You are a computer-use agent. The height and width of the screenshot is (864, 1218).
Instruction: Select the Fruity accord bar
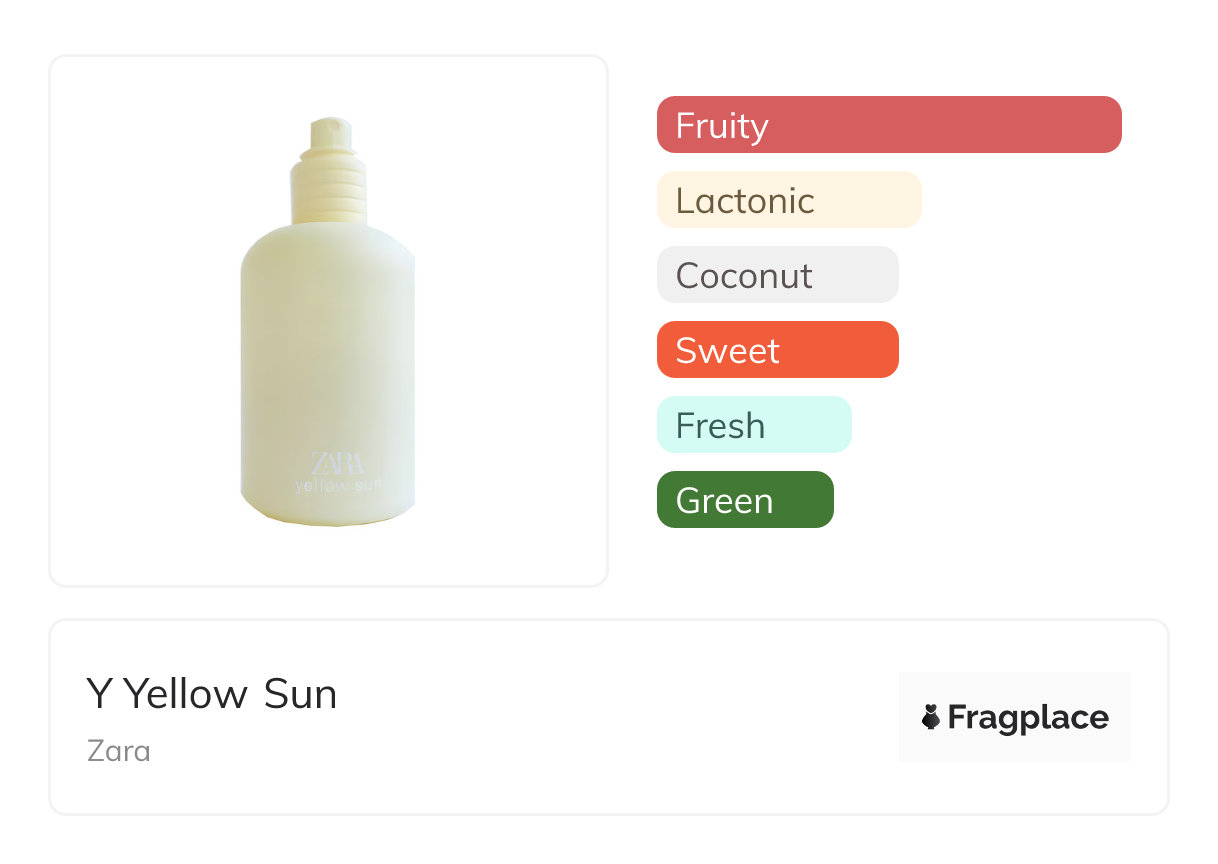click(889, 125)
